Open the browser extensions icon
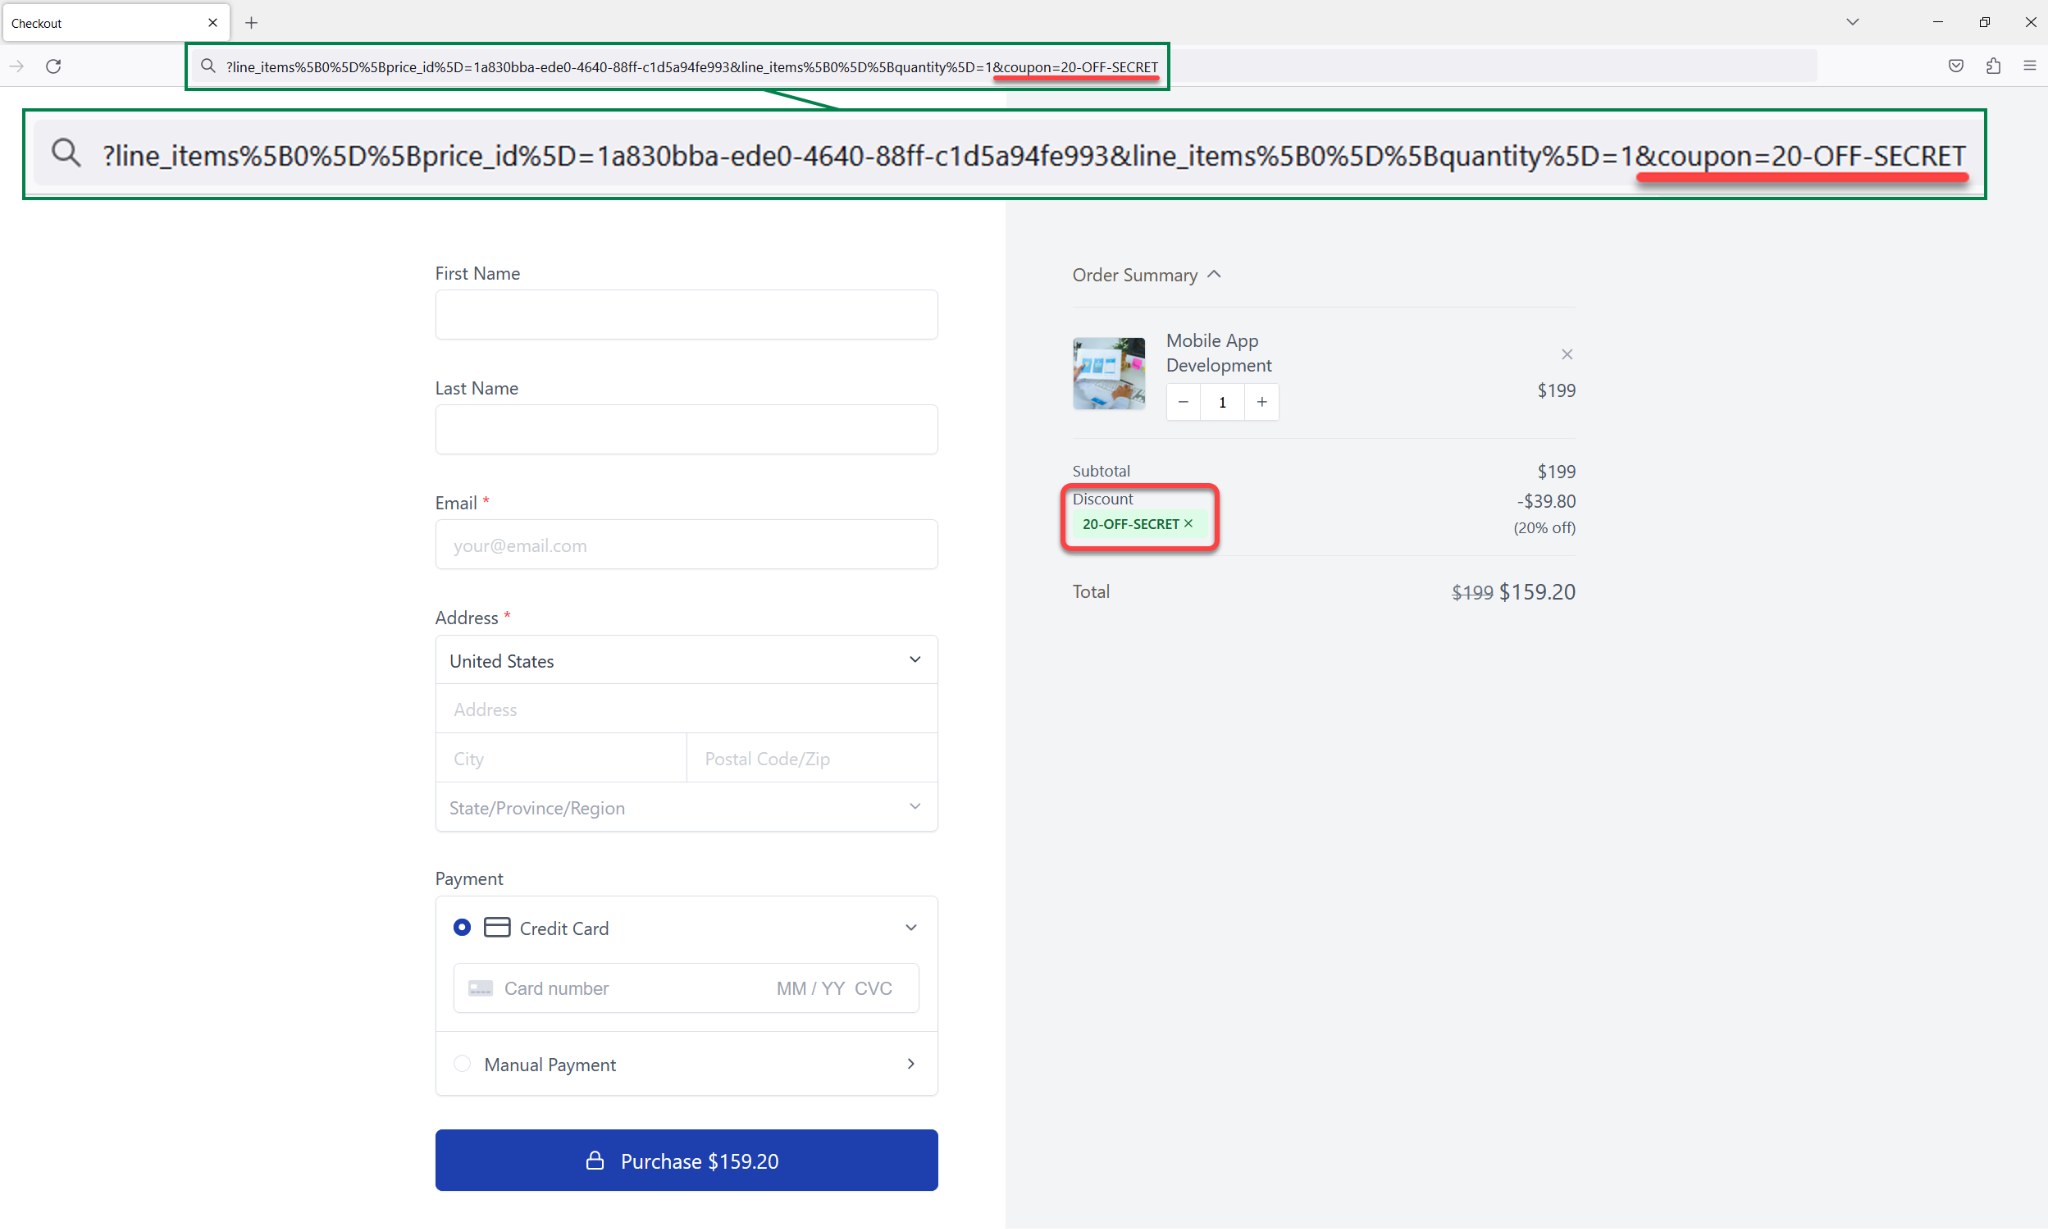 coord(1993,66)
